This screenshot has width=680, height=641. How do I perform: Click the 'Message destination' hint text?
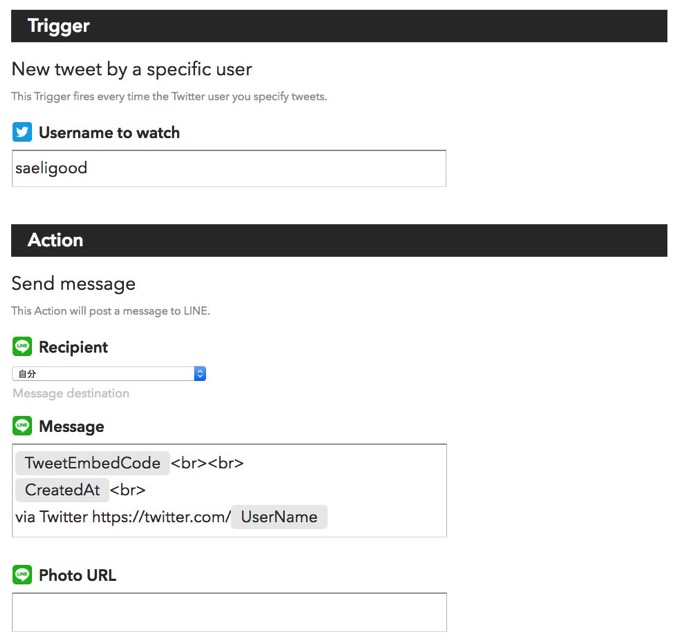point(71,393)
